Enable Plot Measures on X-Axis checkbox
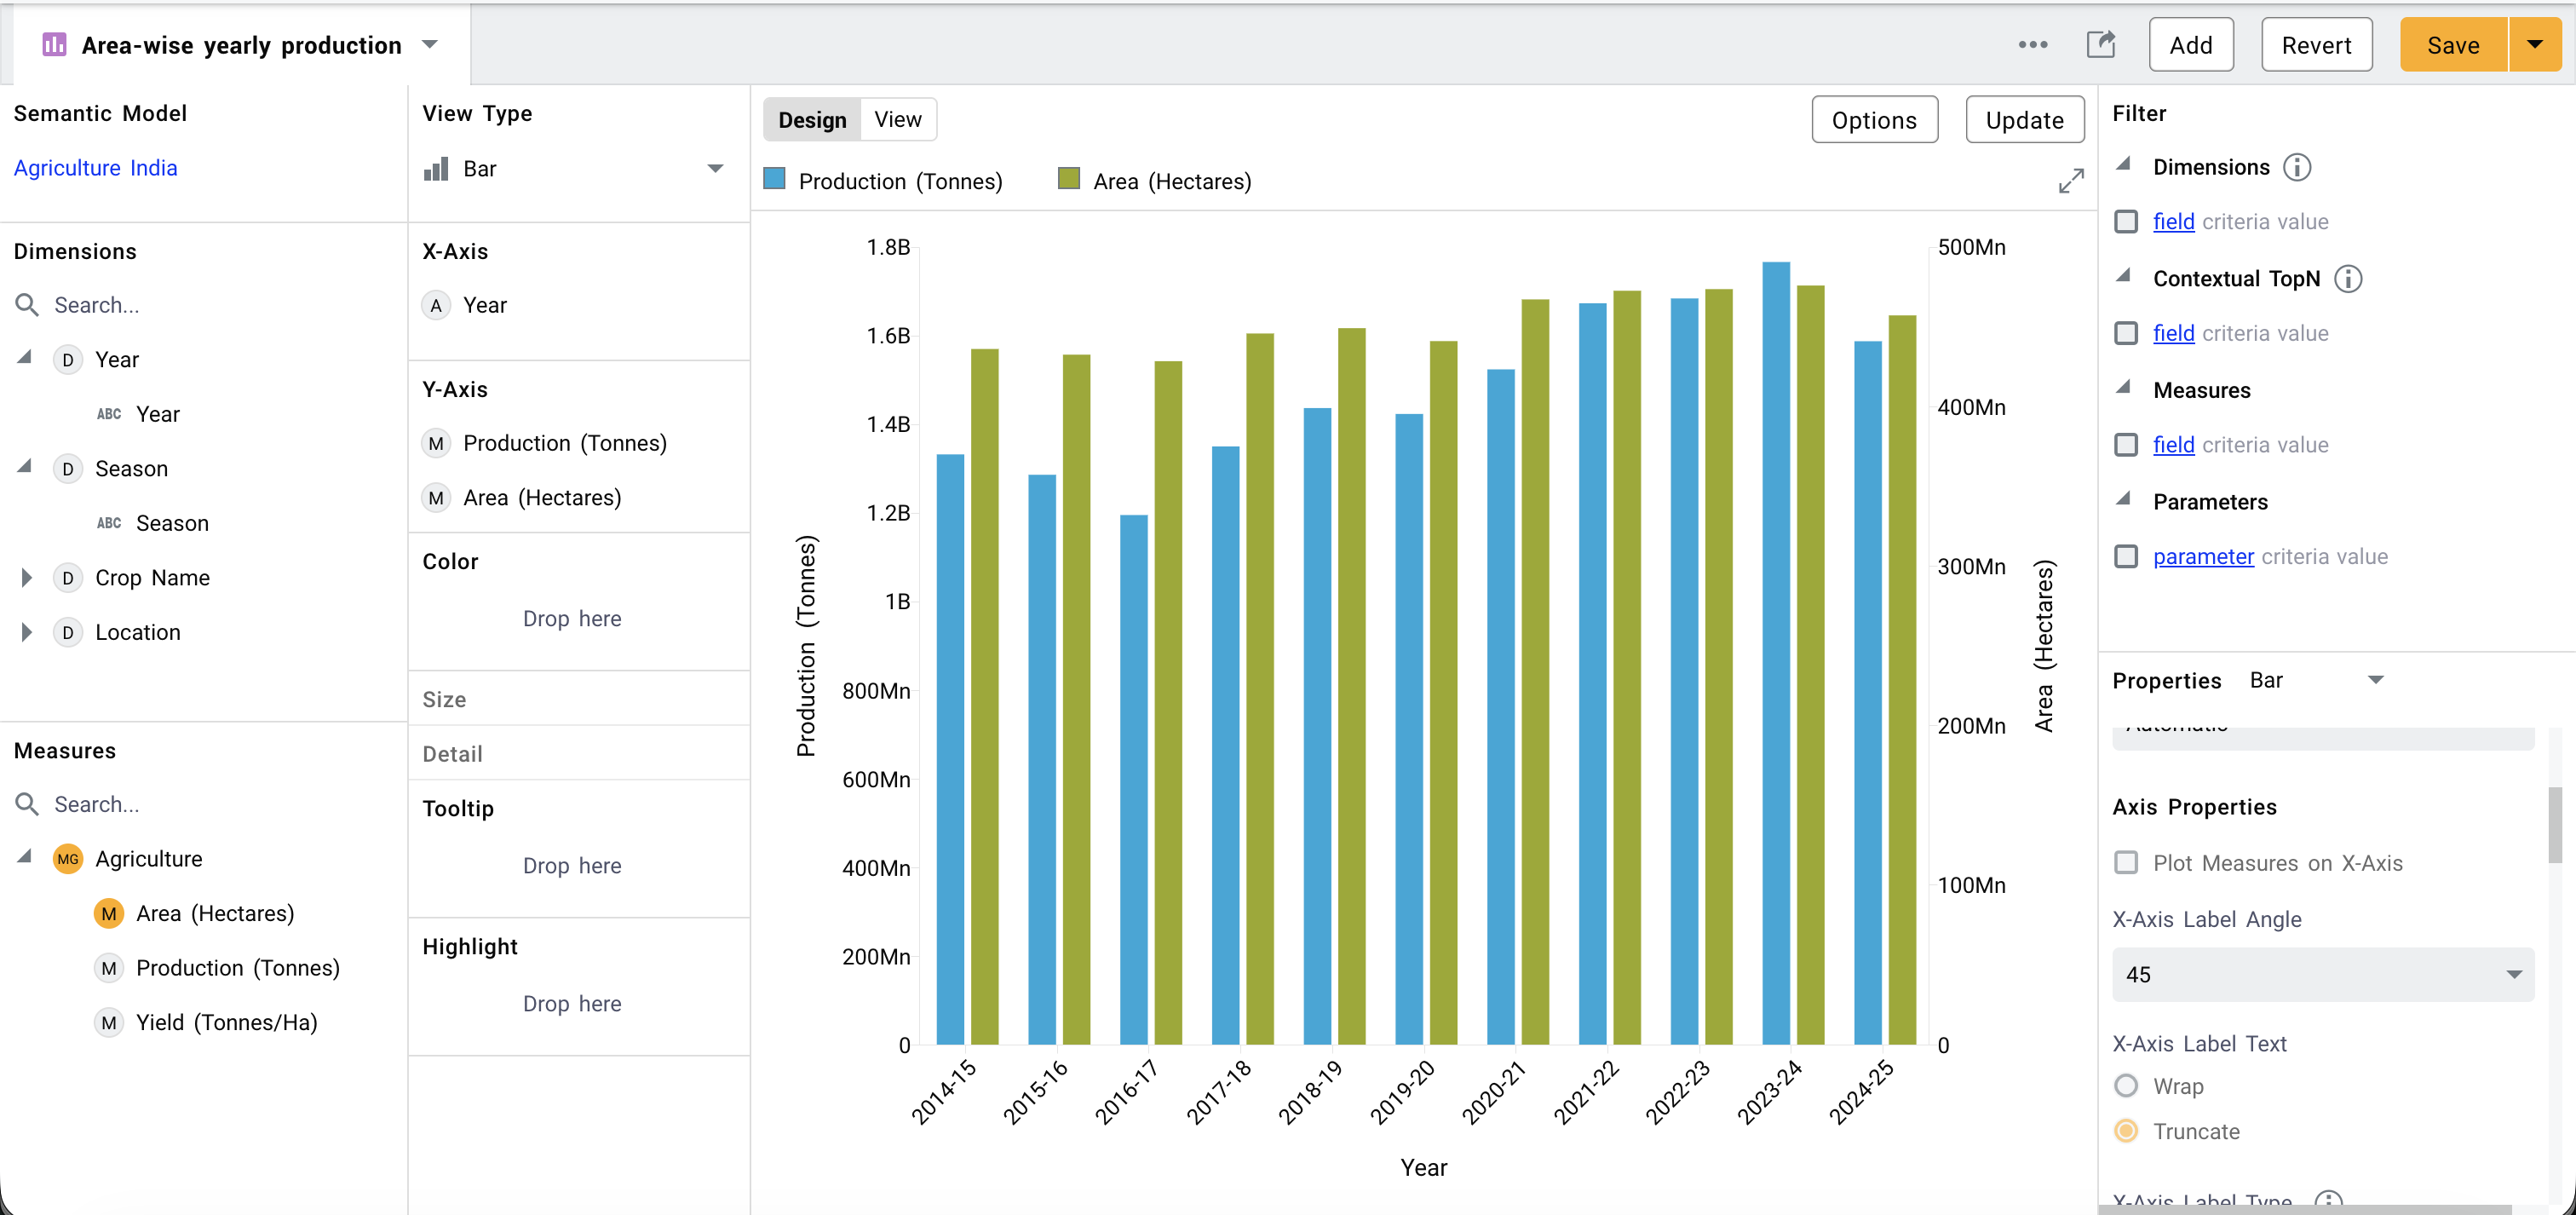2576x1215 pixels. tap(2126, 863)
